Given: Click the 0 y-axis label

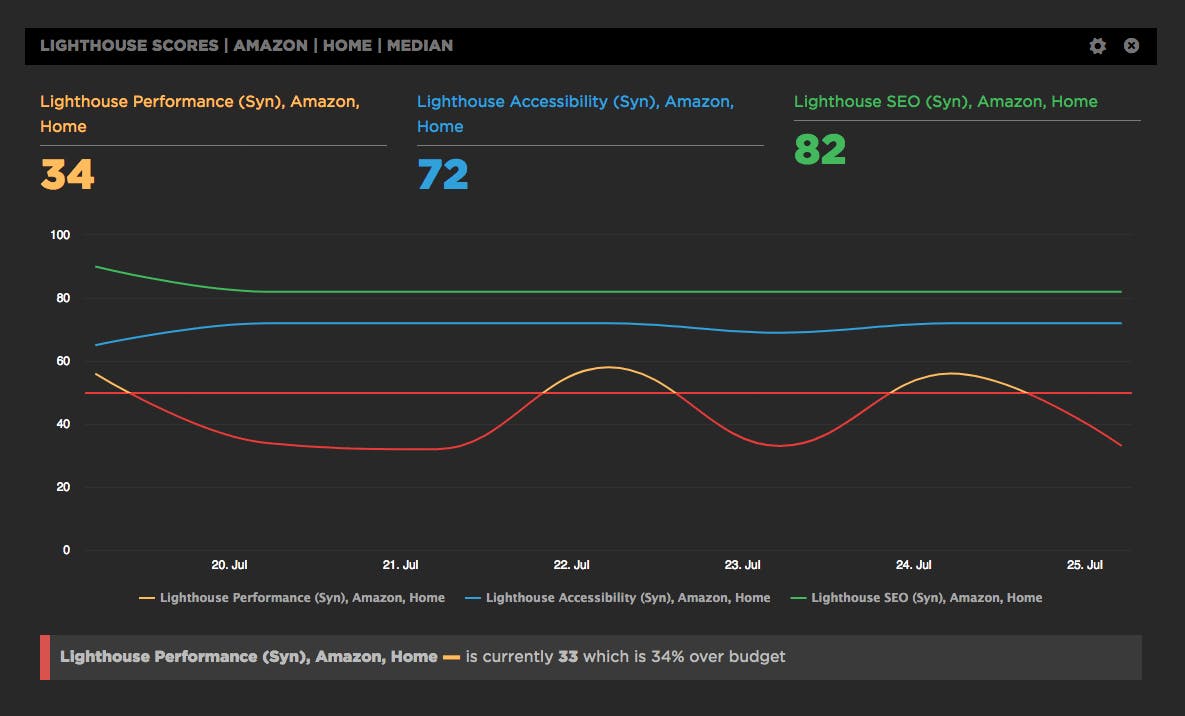Looking at the screenshot, I should pyautogui.click(x=67, y=550).
